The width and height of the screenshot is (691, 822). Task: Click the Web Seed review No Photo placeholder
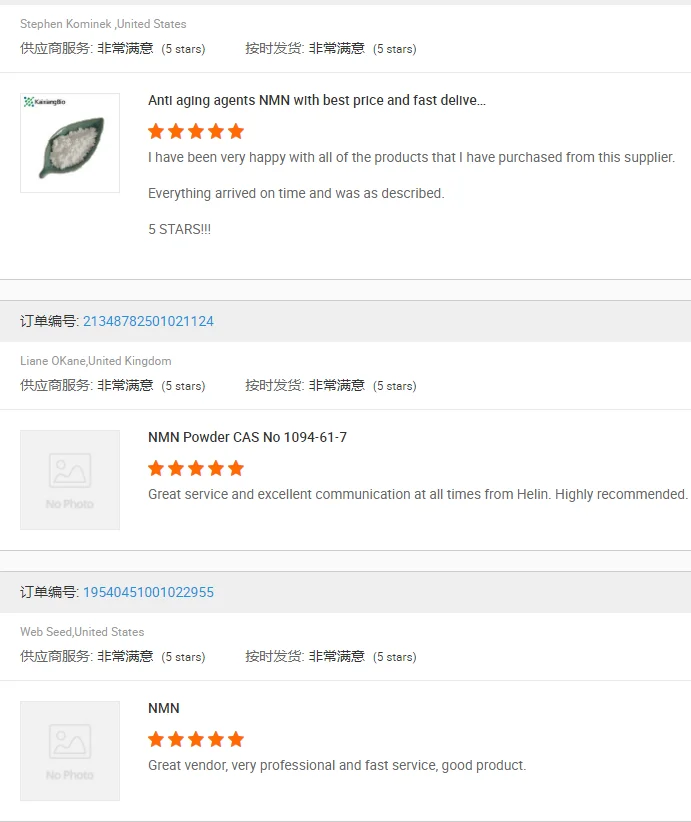click(x=70, y=751)
